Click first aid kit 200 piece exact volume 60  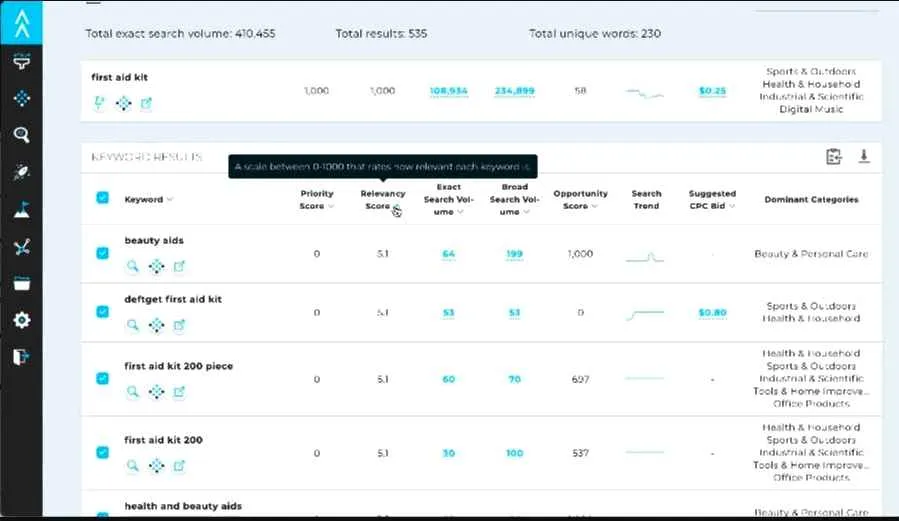click(x=448, y=379)
